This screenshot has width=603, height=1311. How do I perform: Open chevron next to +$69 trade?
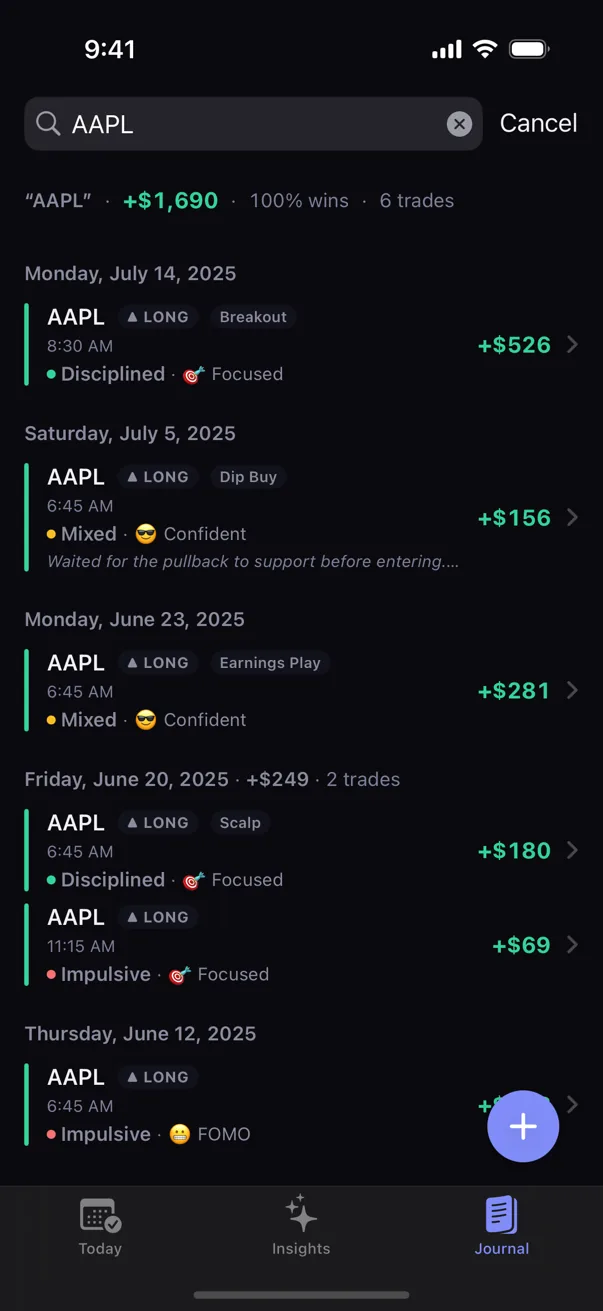(572, 945)
